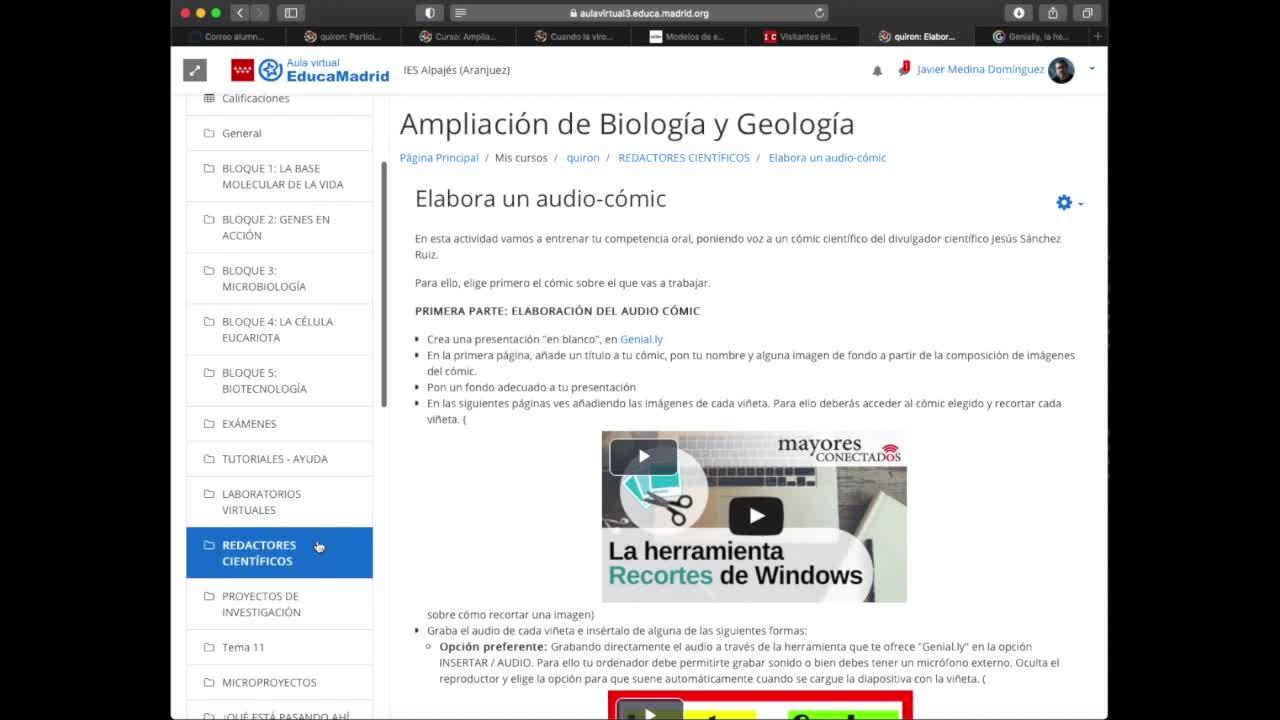Click the Safari share icon

[1053, 13]
